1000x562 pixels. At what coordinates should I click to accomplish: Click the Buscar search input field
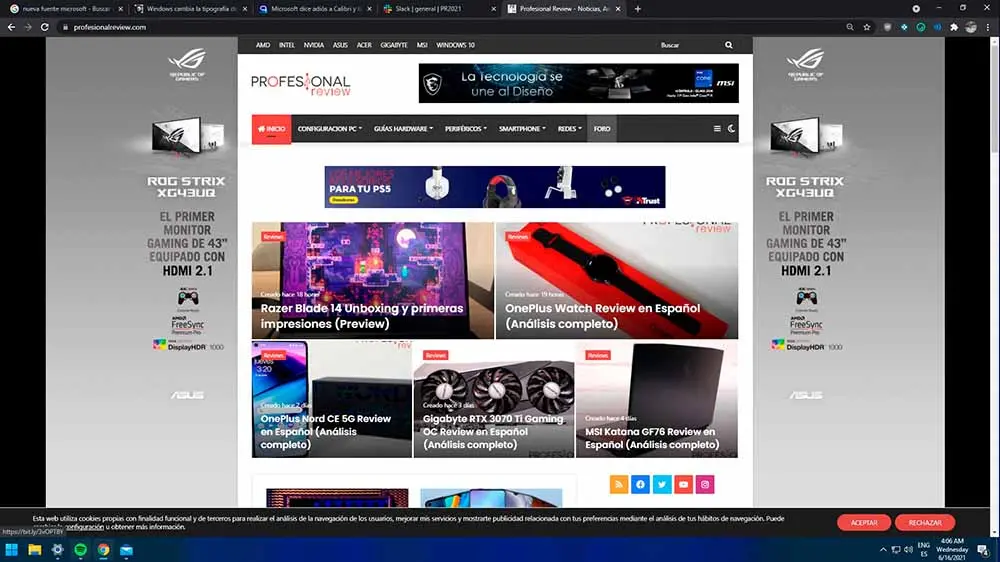(689, 45)
